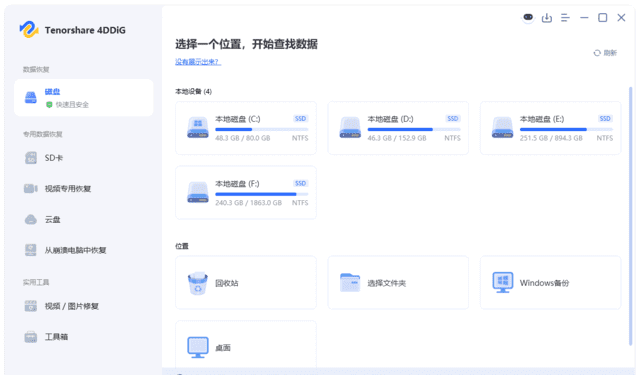Click the 桌面 desktop icon
The width and height of the screenshot is (640, 375).
click(x=198, y=347)
